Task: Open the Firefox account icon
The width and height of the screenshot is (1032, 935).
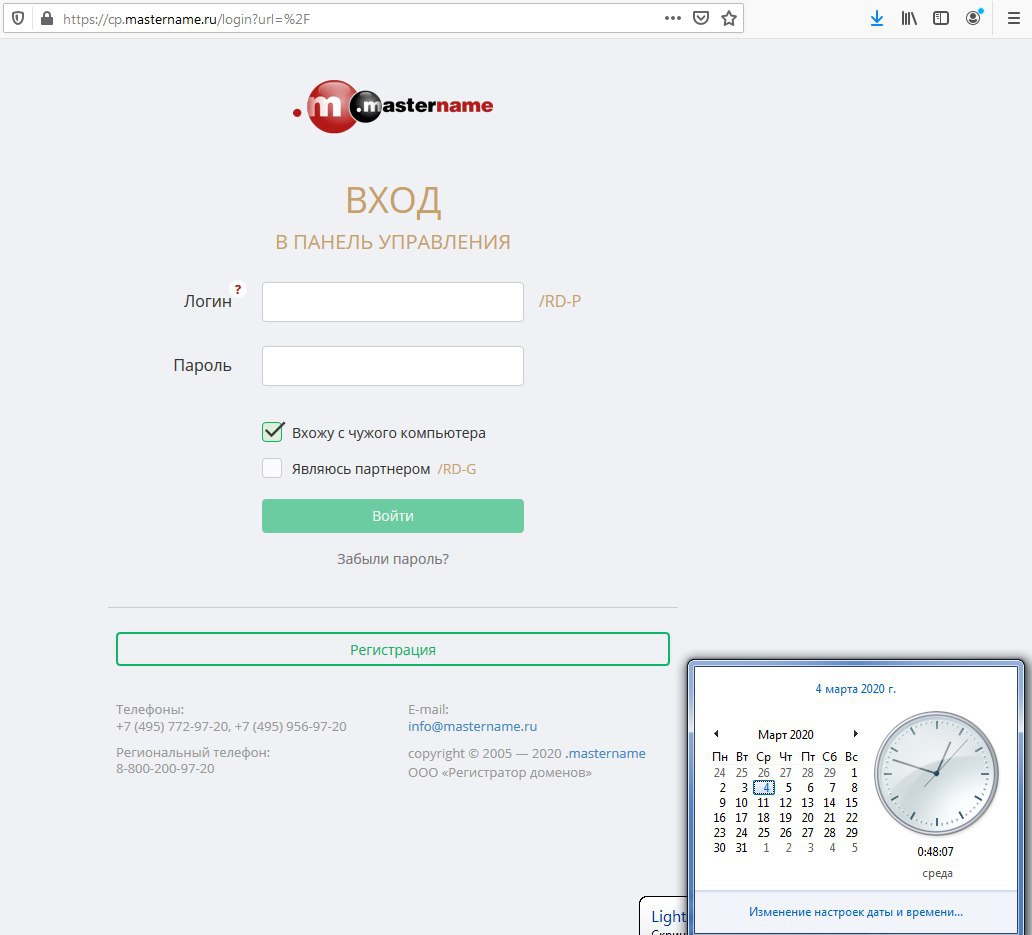Action: coord(973,18)
